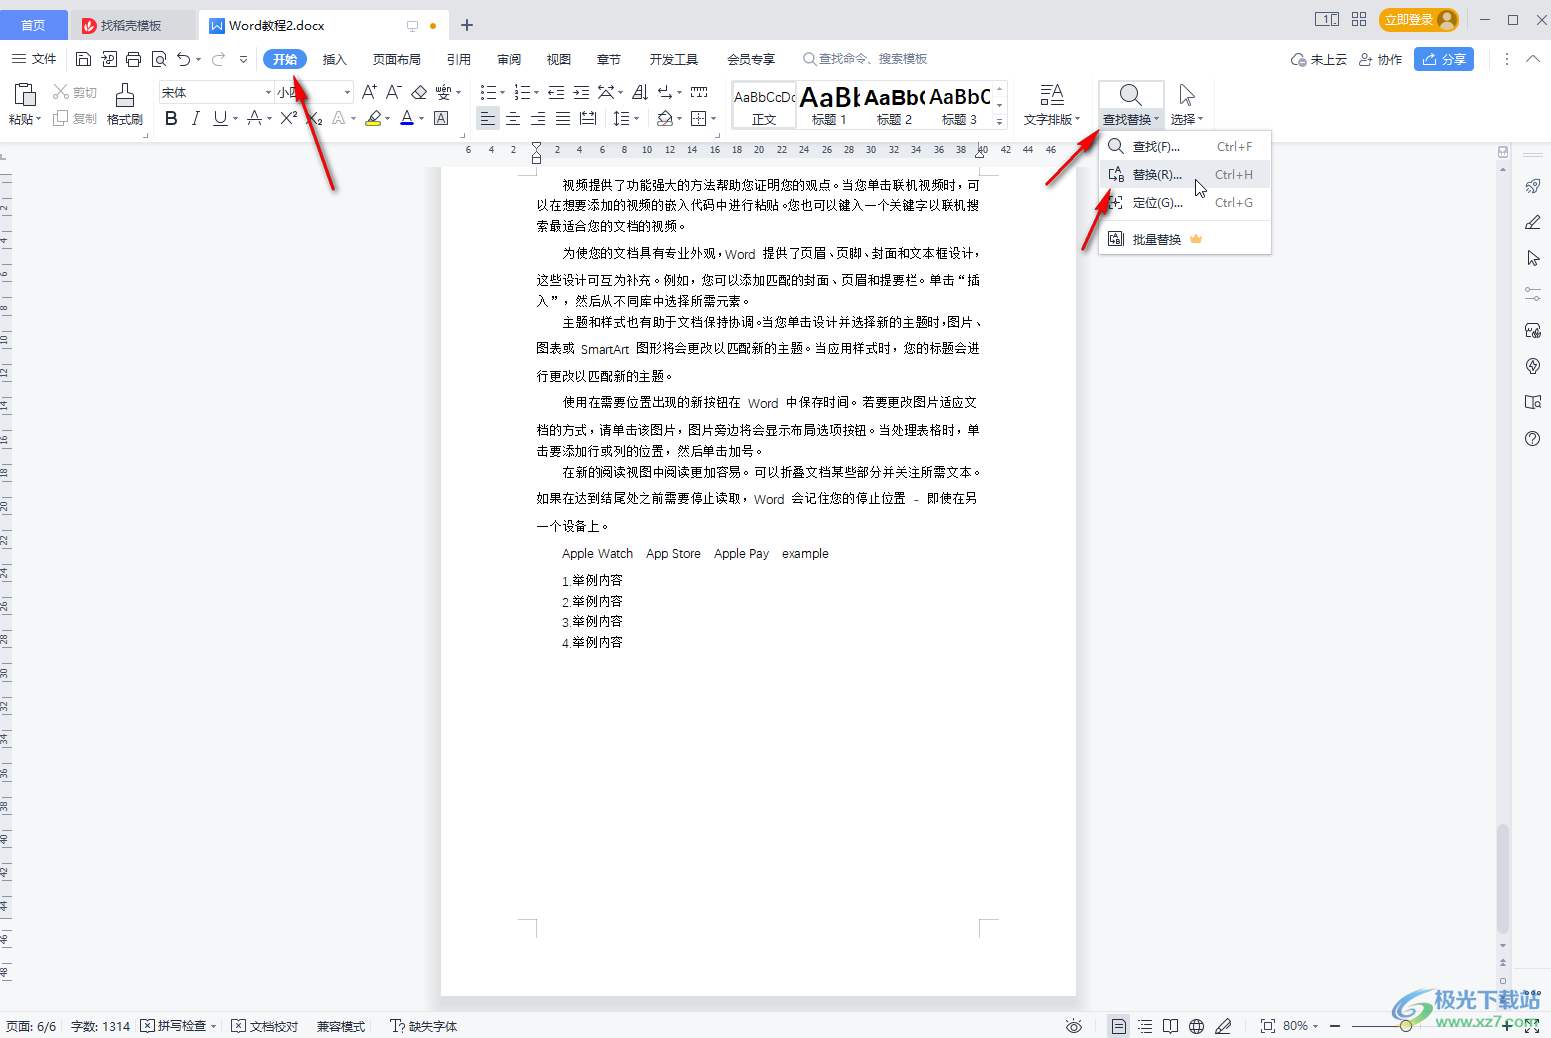Switch to the 插入 ribbon tab
This screenshot has width=1551, height=1038.
tap(334, 59)
